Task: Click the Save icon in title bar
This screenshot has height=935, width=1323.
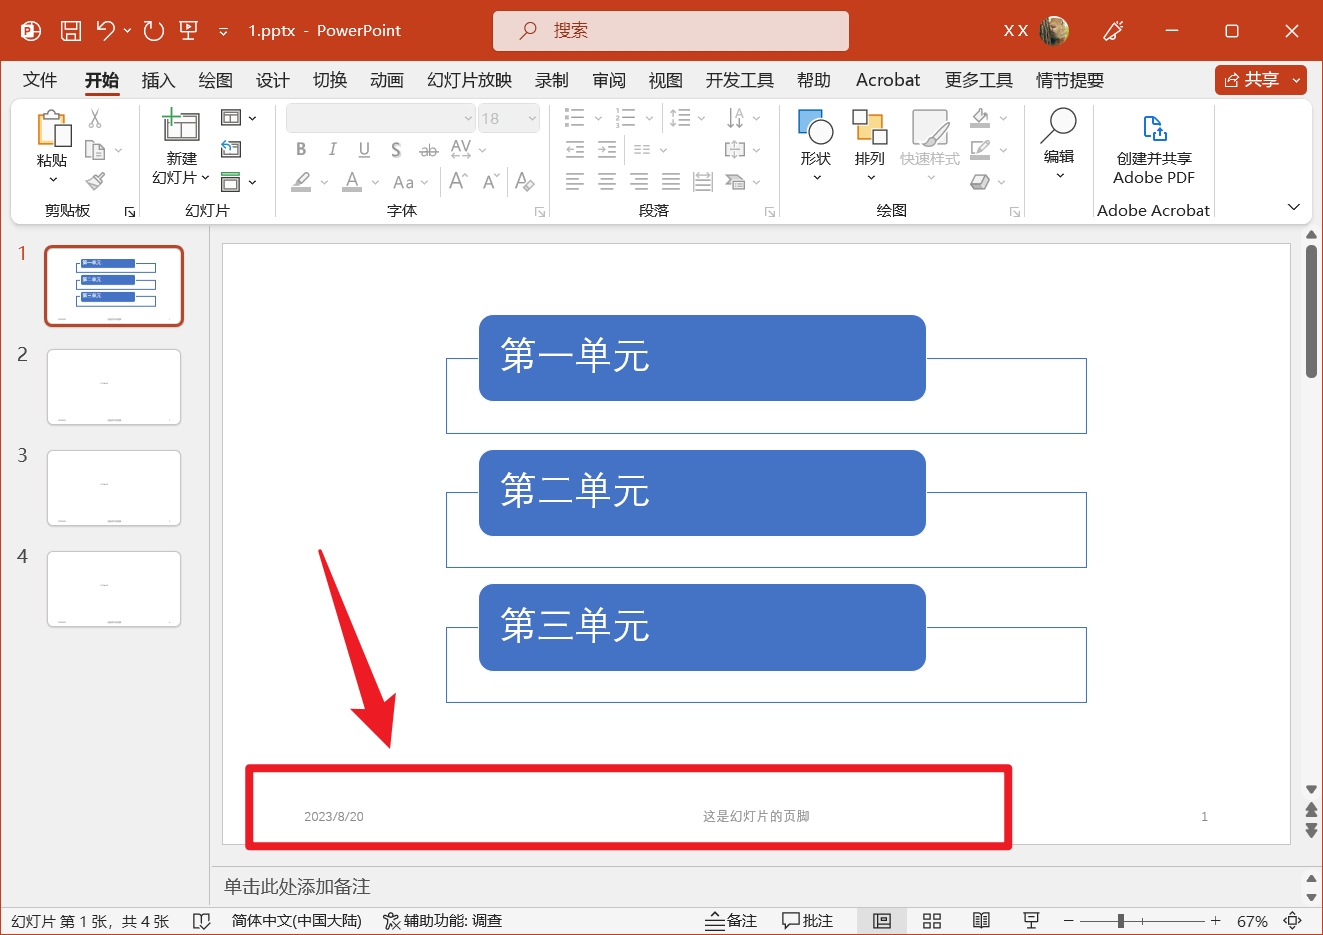Action: [71, 31]
